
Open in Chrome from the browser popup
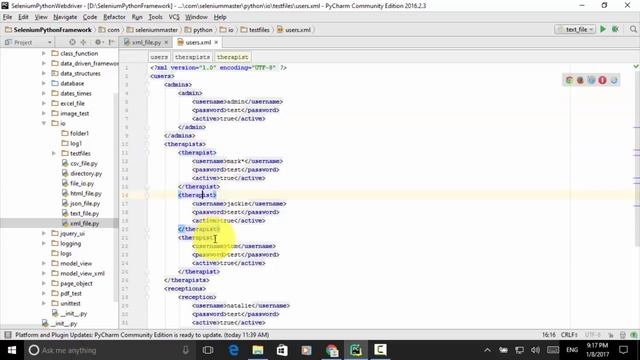pyautogui.click(x=569, y=80)
